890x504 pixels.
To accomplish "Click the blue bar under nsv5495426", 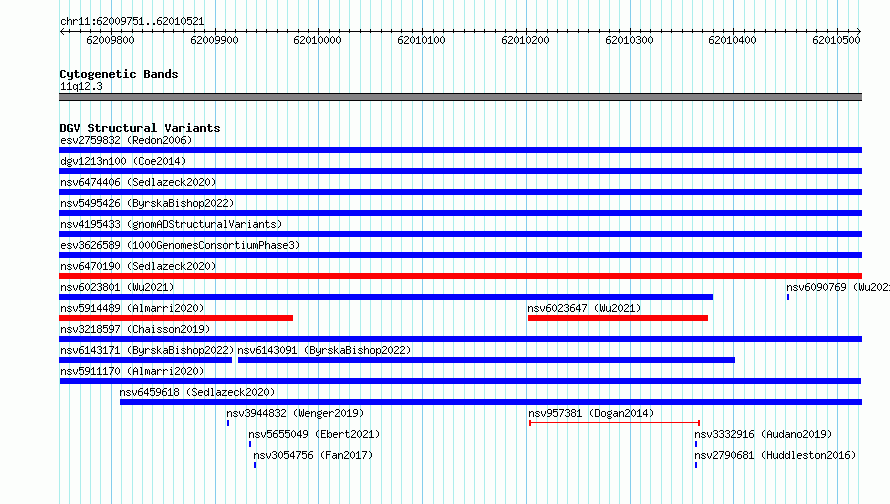I will pos(460,213).
